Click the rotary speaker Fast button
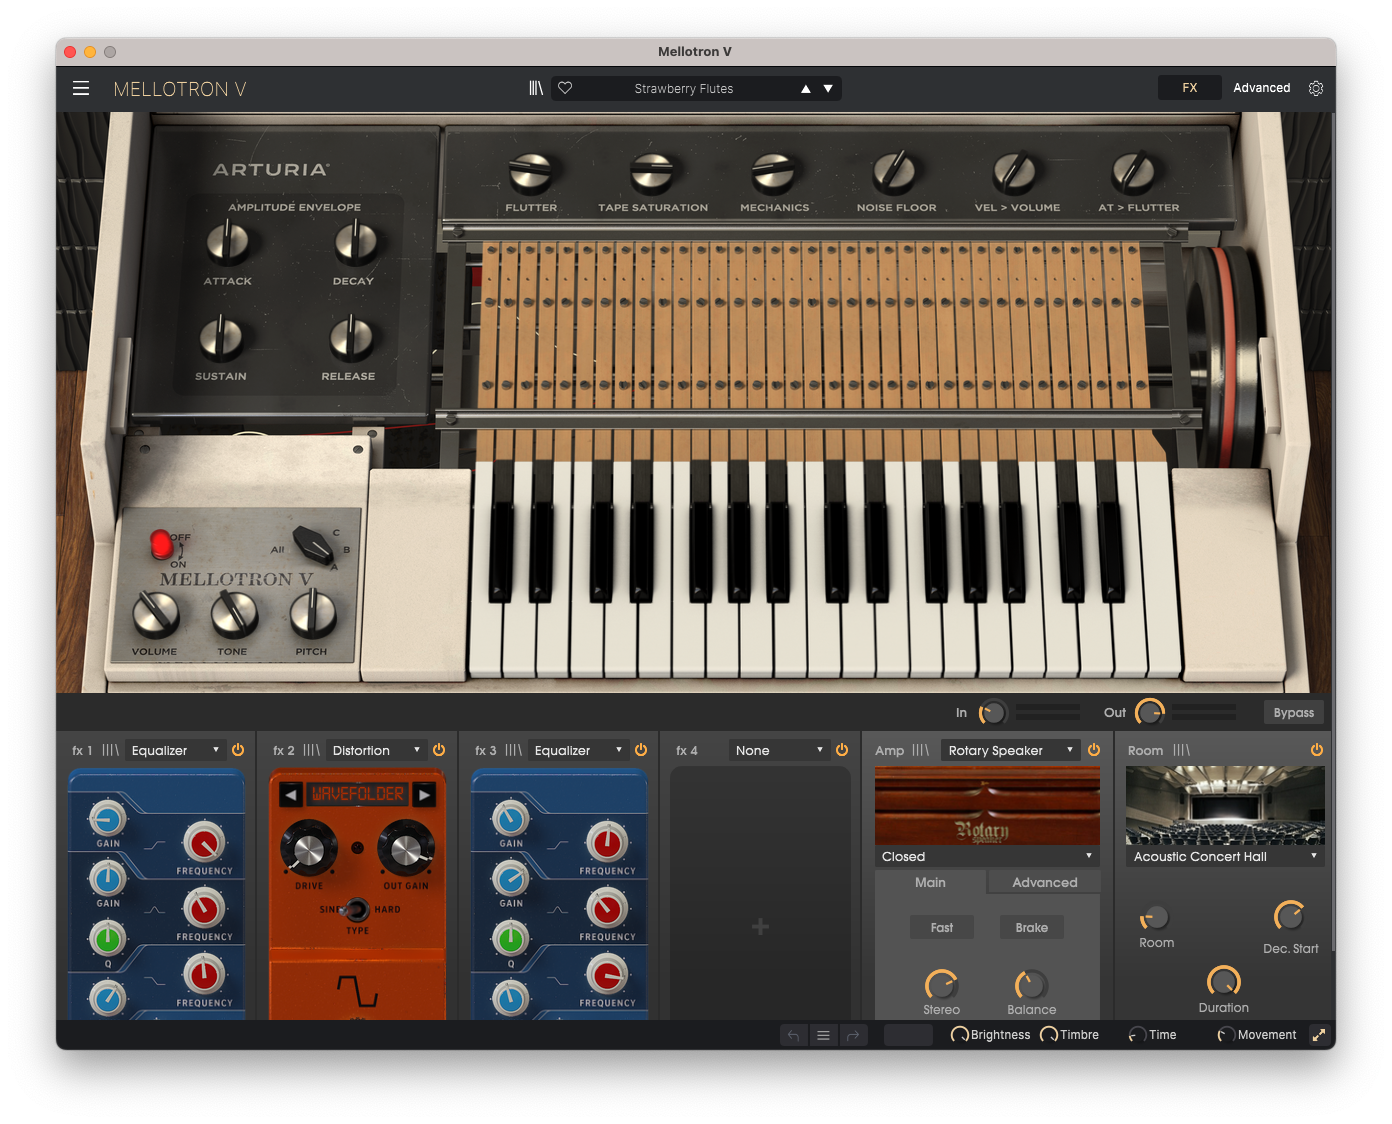 [942, 928]
